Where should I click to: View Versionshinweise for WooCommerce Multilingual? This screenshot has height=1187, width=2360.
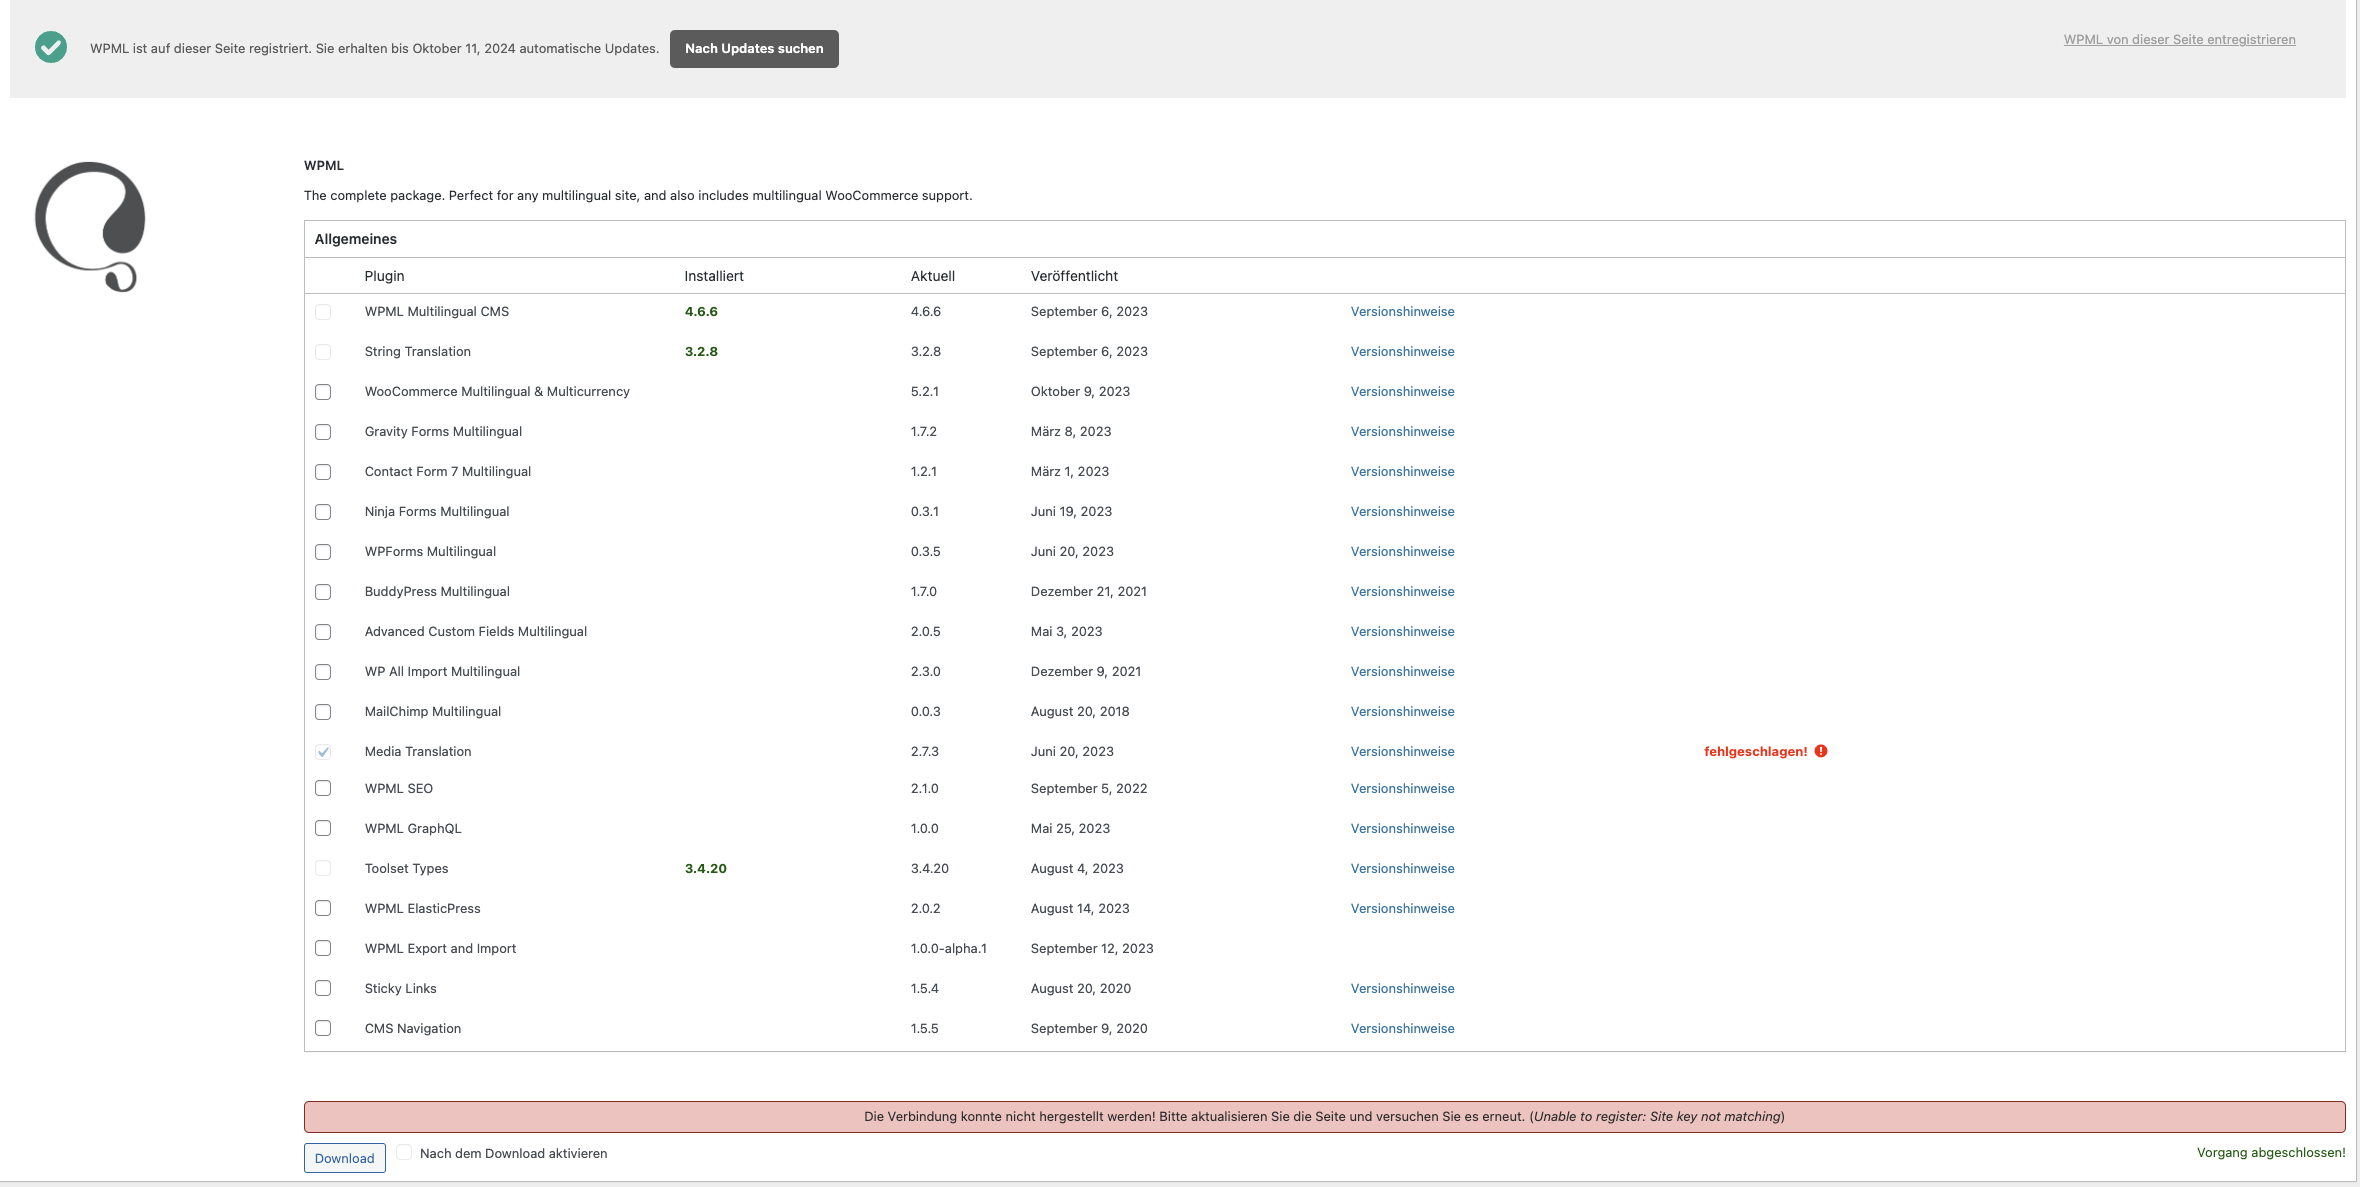pyautogui.click(x=1402, y=392)
